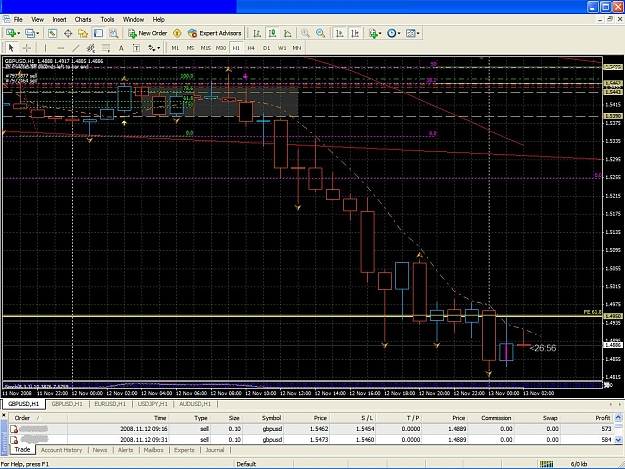Switch chart to Candlesticks mode
Viewport: 625px width, 469px height.
(x=272, y=33)
